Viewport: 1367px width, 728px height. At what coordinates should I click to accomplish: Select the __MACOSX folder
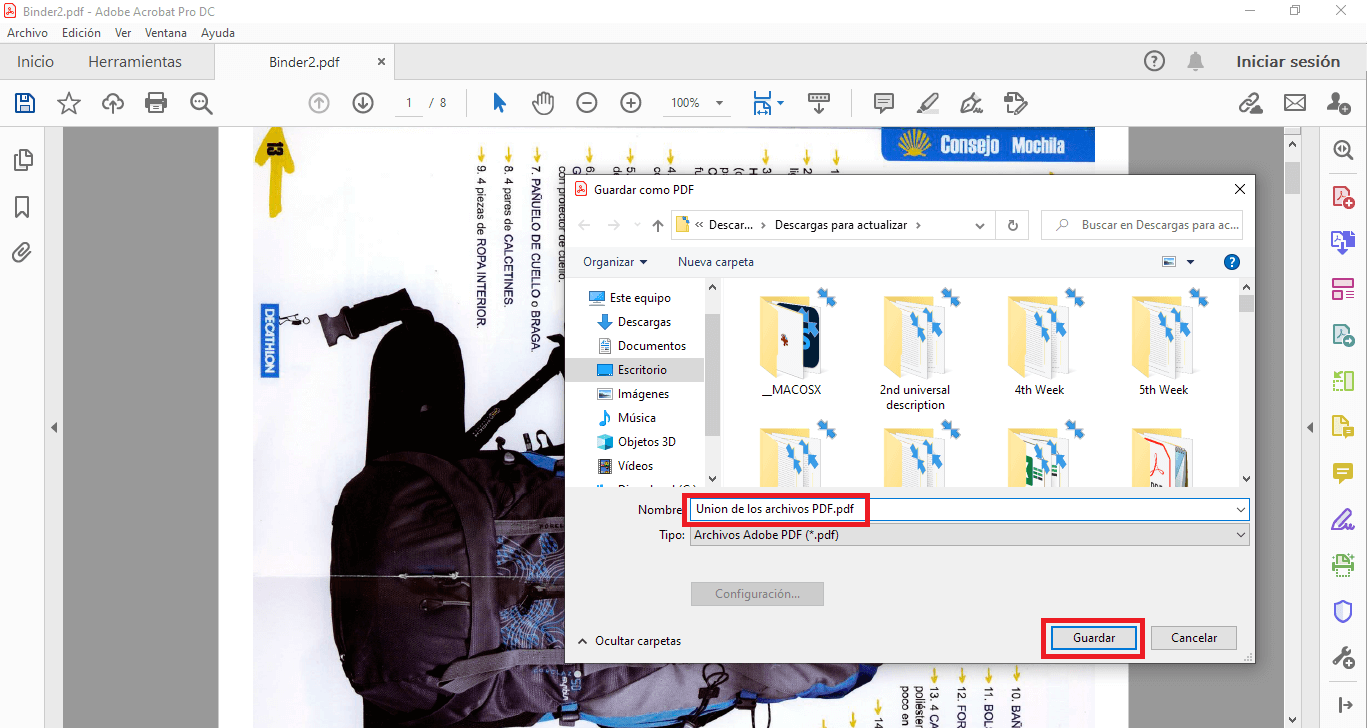tap(791, 343)
